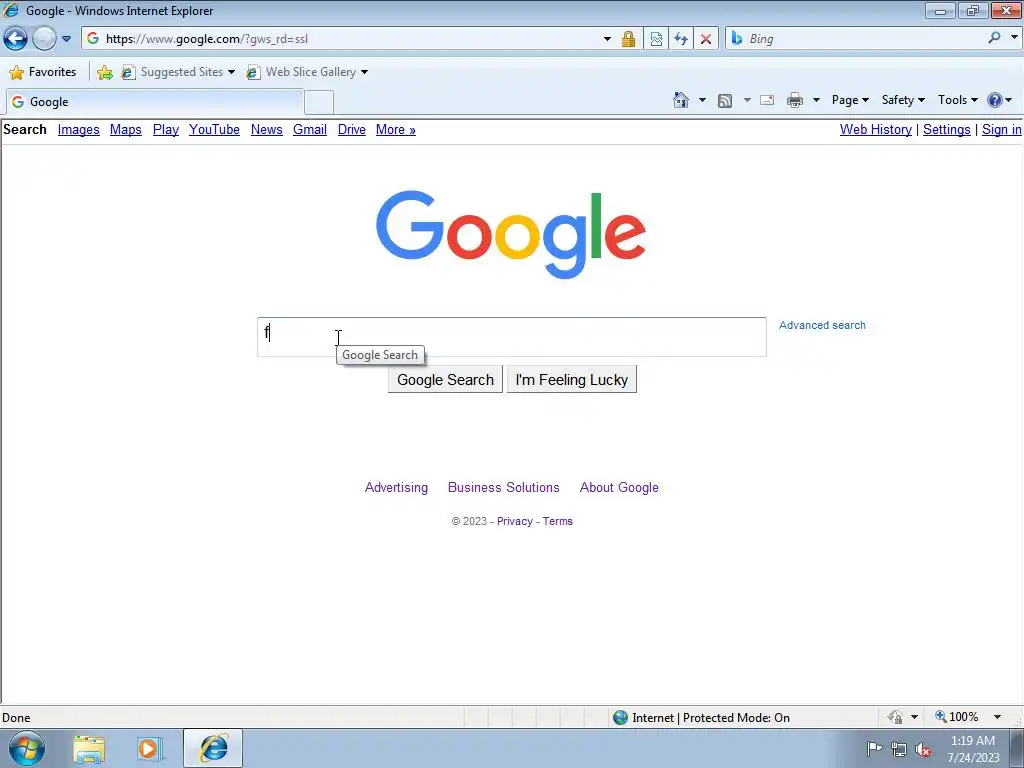Expand the Print options dropdown arrow
Image resolution: width=1024 pixels, height=768 pixels.
pos(816,100)
